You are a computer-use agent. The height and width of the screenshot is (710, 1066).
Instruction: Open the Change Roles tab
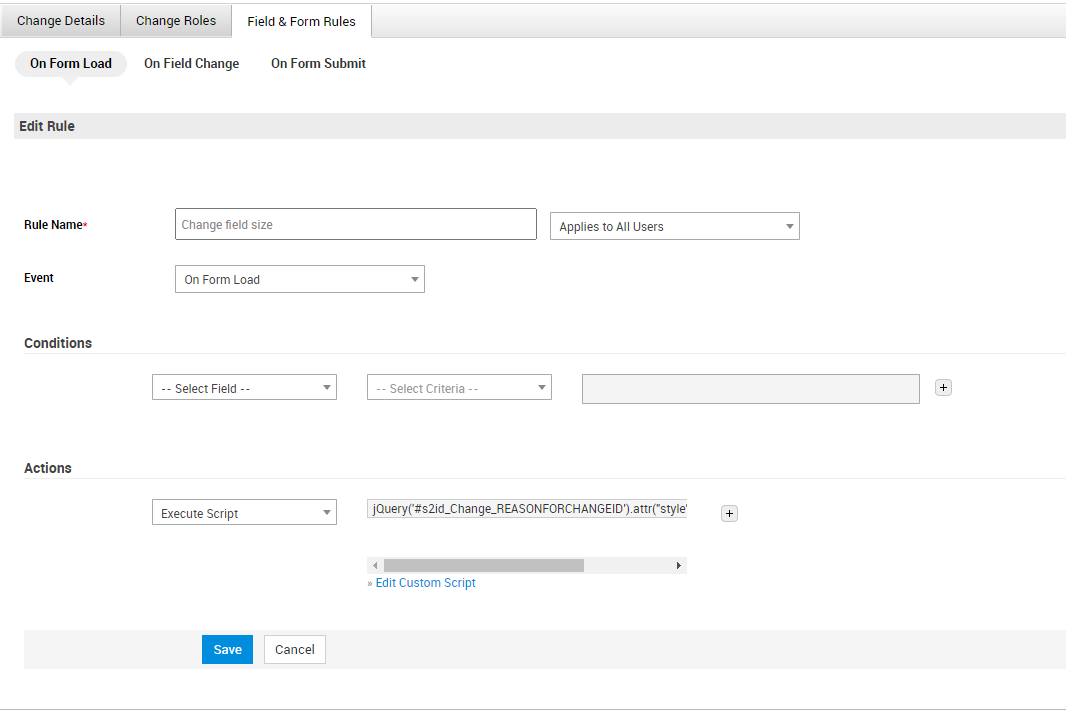tap(176, 21)
